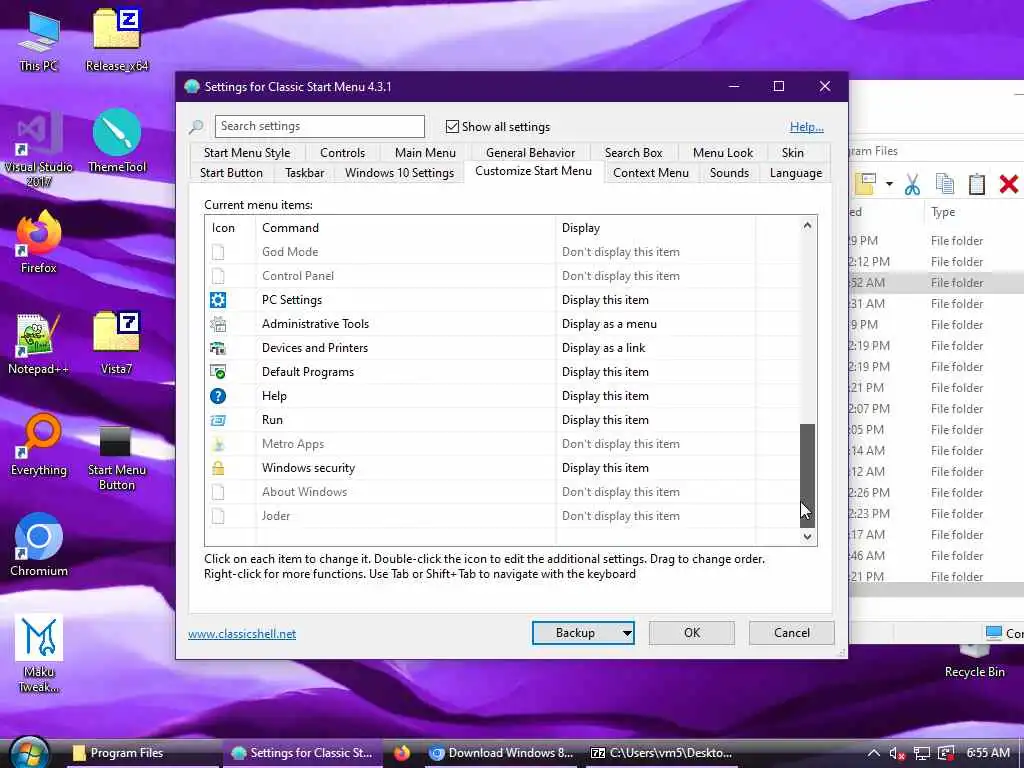The height and width of the screenshot is (768, 1024).
Task: Click the Cut scissors icon in Explorer window
Action: click(912, 184)
